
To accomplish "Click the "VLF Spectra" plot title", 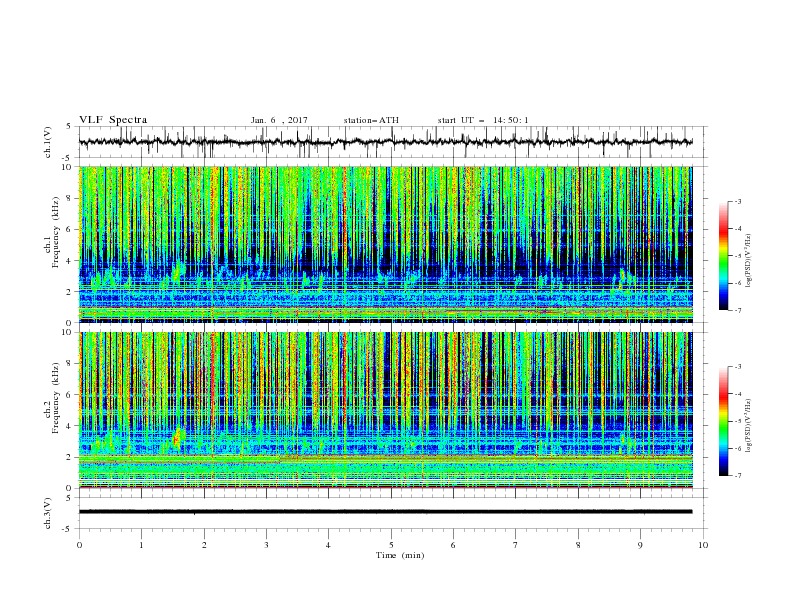I will tap(113, 120).
